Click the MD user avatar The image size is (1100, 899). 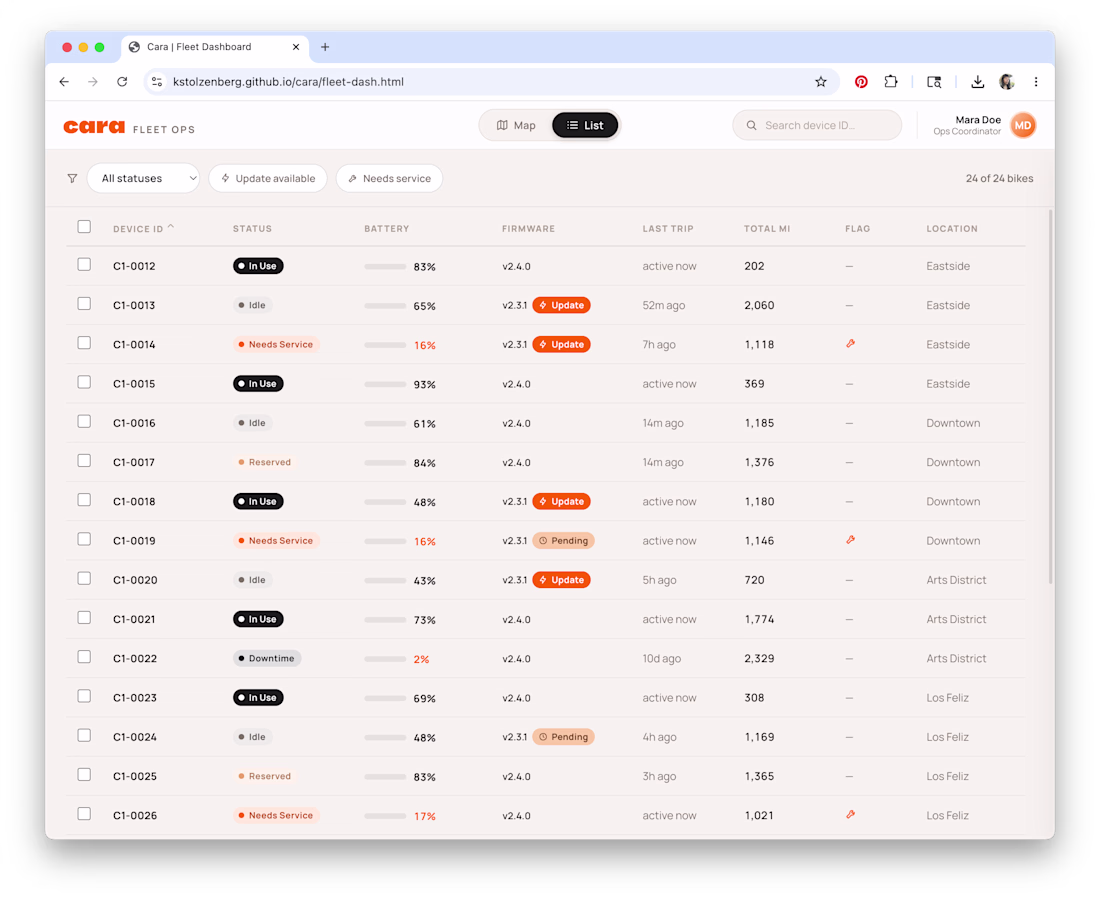pyautogui.click(x=1023, y=126)
